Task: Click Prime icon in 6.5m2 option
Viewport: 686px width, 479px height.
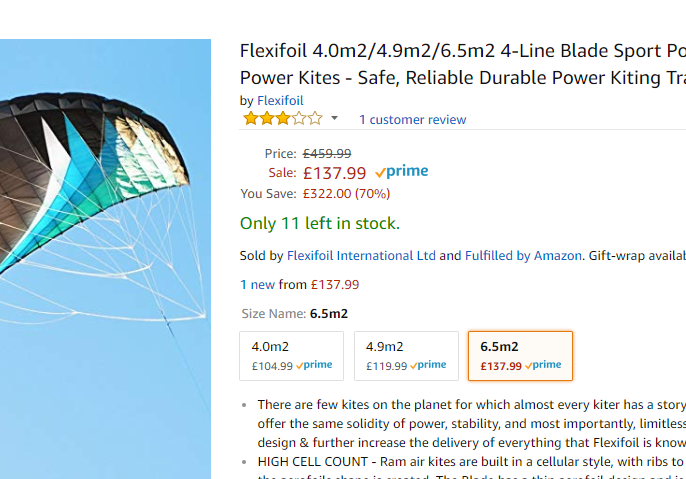Action: click(543, 366)
